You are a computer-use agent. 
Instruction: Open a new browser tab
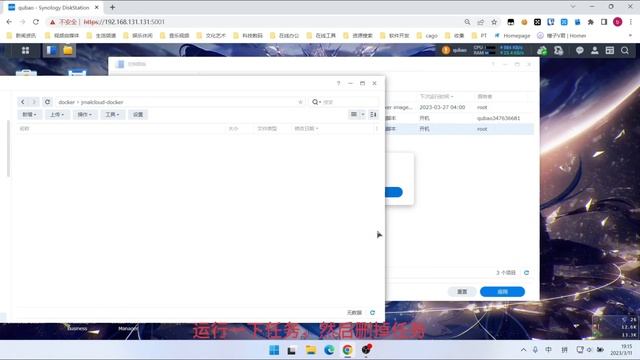coord(112,7)
